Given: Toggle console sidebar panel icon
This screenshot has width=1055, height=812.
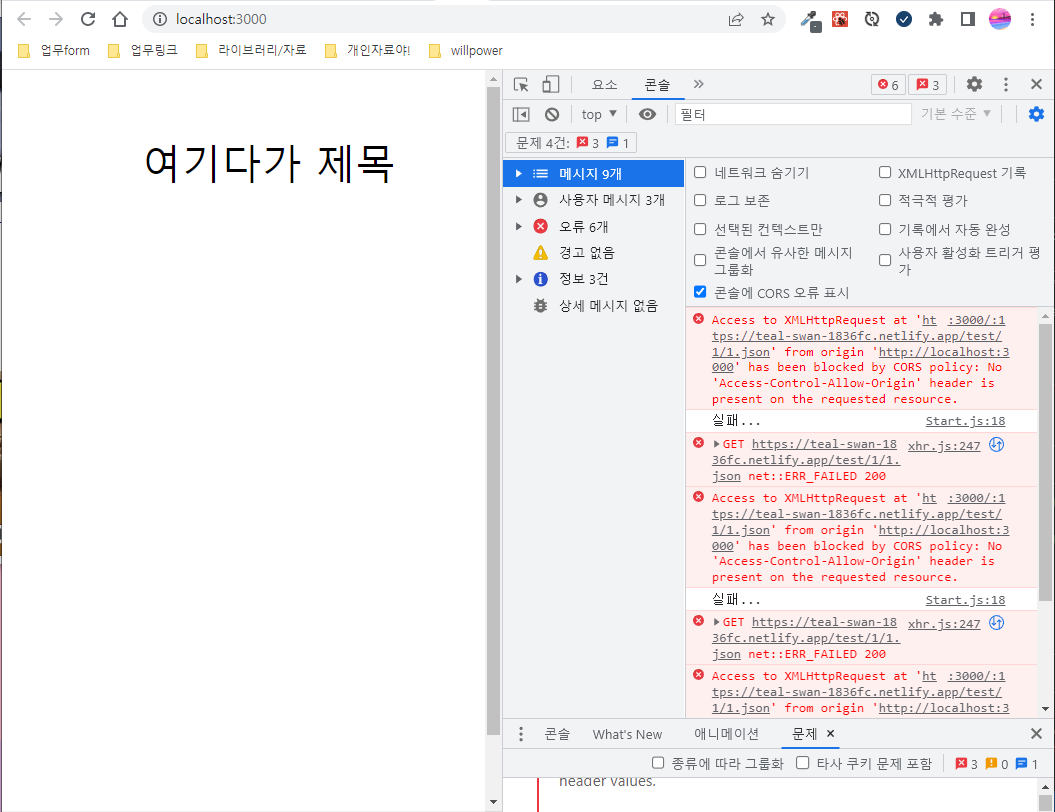Looking at the screenshot, I should tap(521, 114).
